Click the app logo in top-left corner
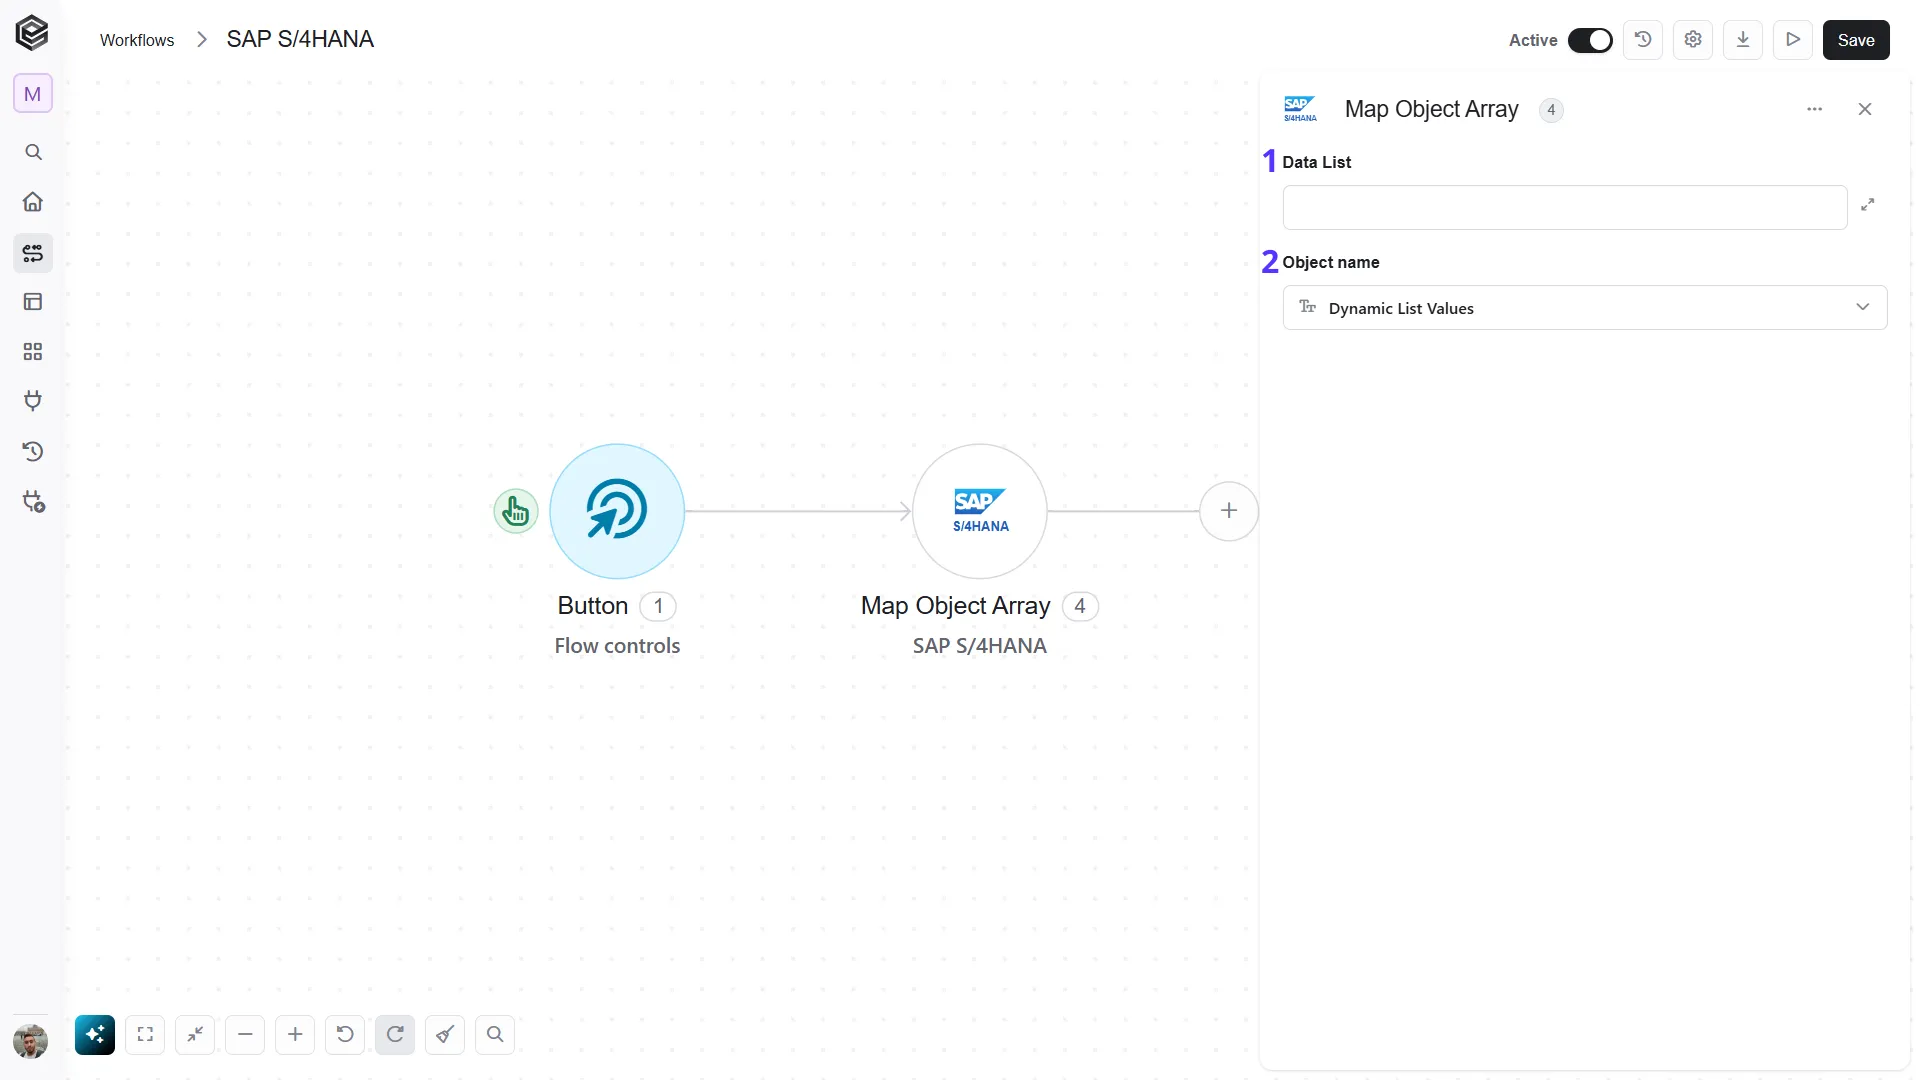 [x=32, y=33]
